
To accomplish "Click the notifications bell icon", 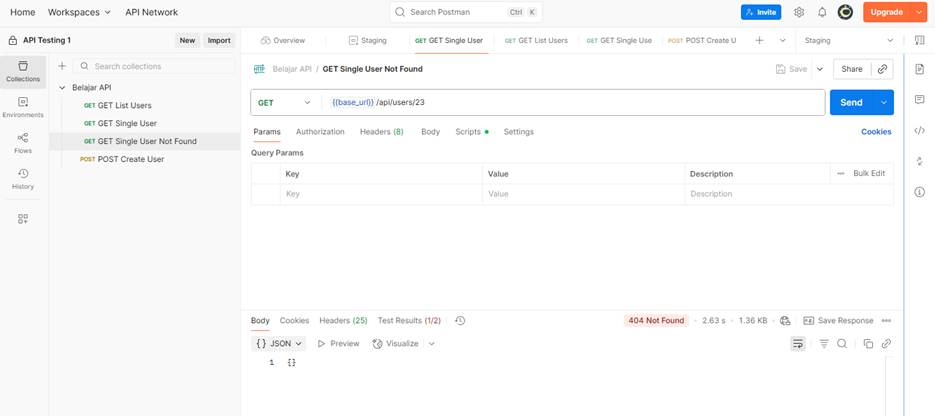I will coord(822,12).
